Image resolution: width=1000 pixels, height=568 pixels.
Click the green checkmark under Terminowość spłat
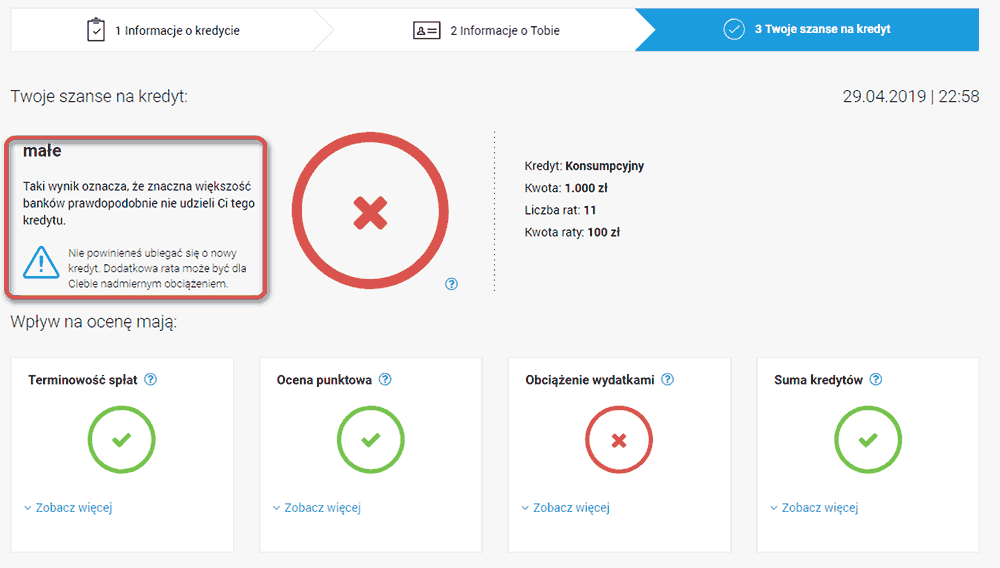tap(121, 439)
